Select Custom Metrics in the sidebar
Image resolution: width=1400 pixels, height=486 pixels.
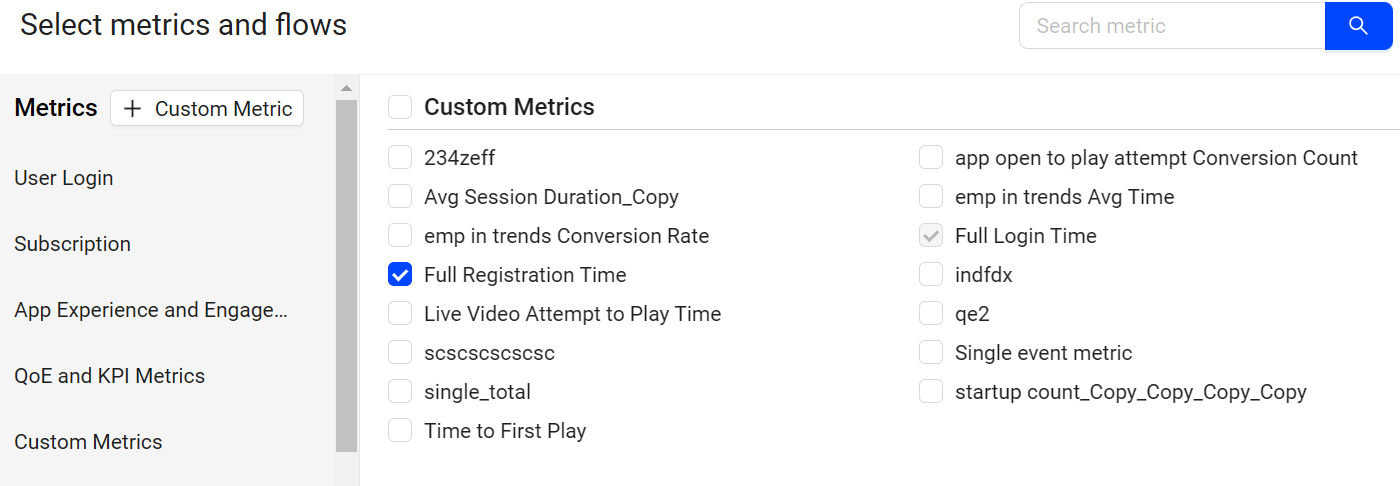(88, 442)
